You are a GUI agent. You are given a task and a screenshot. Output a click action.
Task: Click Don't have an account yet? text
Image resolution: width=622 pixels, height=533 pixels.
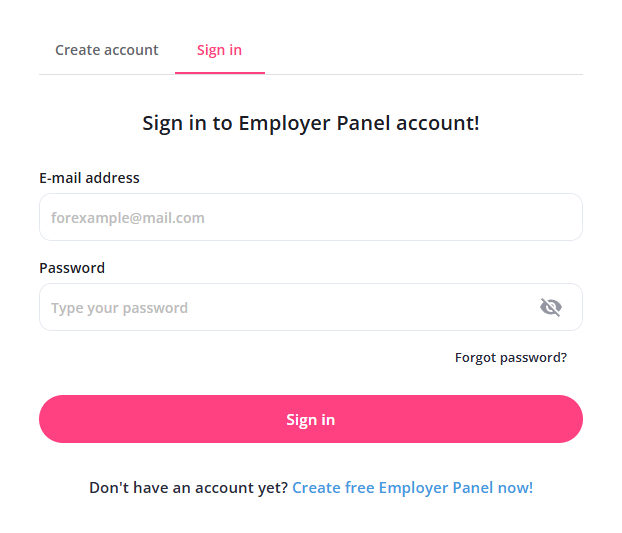(188, 488)
